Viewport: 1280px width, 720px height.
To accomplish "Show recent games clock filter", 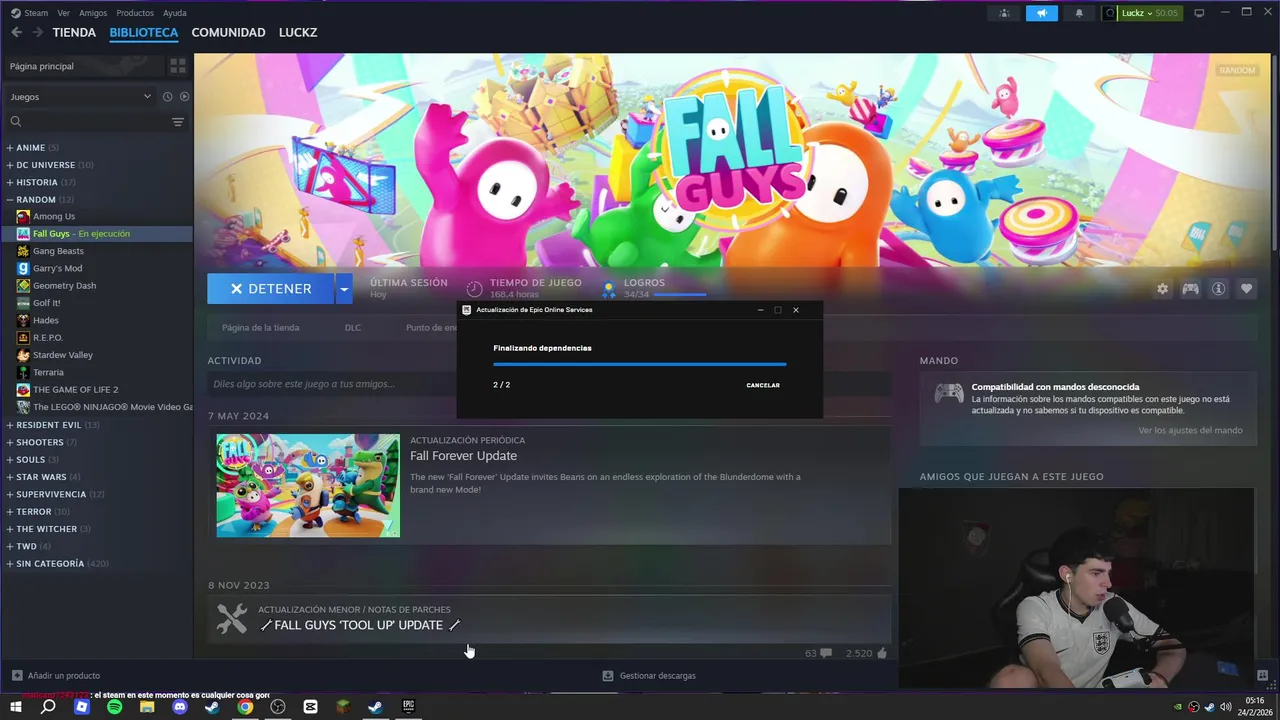I will (x=168, y=97).
